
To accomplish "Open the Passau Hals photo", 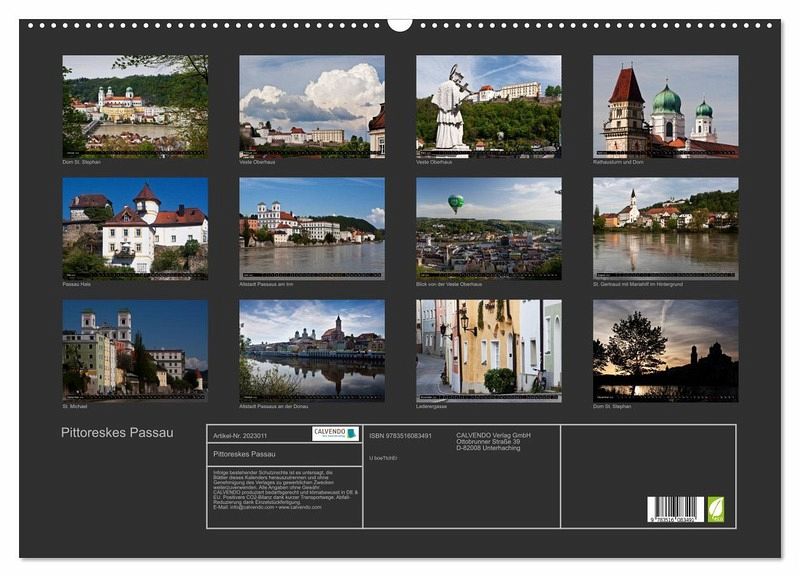I will click(135, 228).
